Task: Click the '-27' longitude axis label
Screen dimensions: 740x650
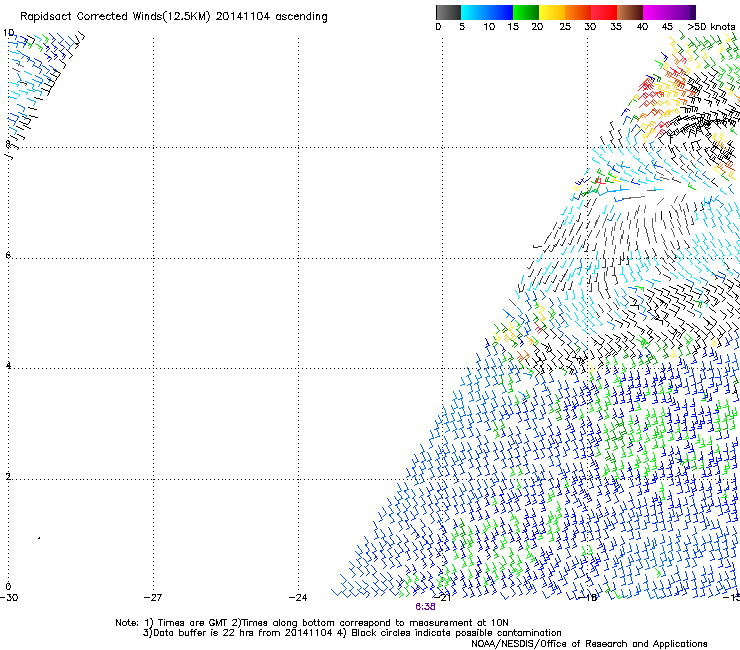Action: tap(153, 598)
